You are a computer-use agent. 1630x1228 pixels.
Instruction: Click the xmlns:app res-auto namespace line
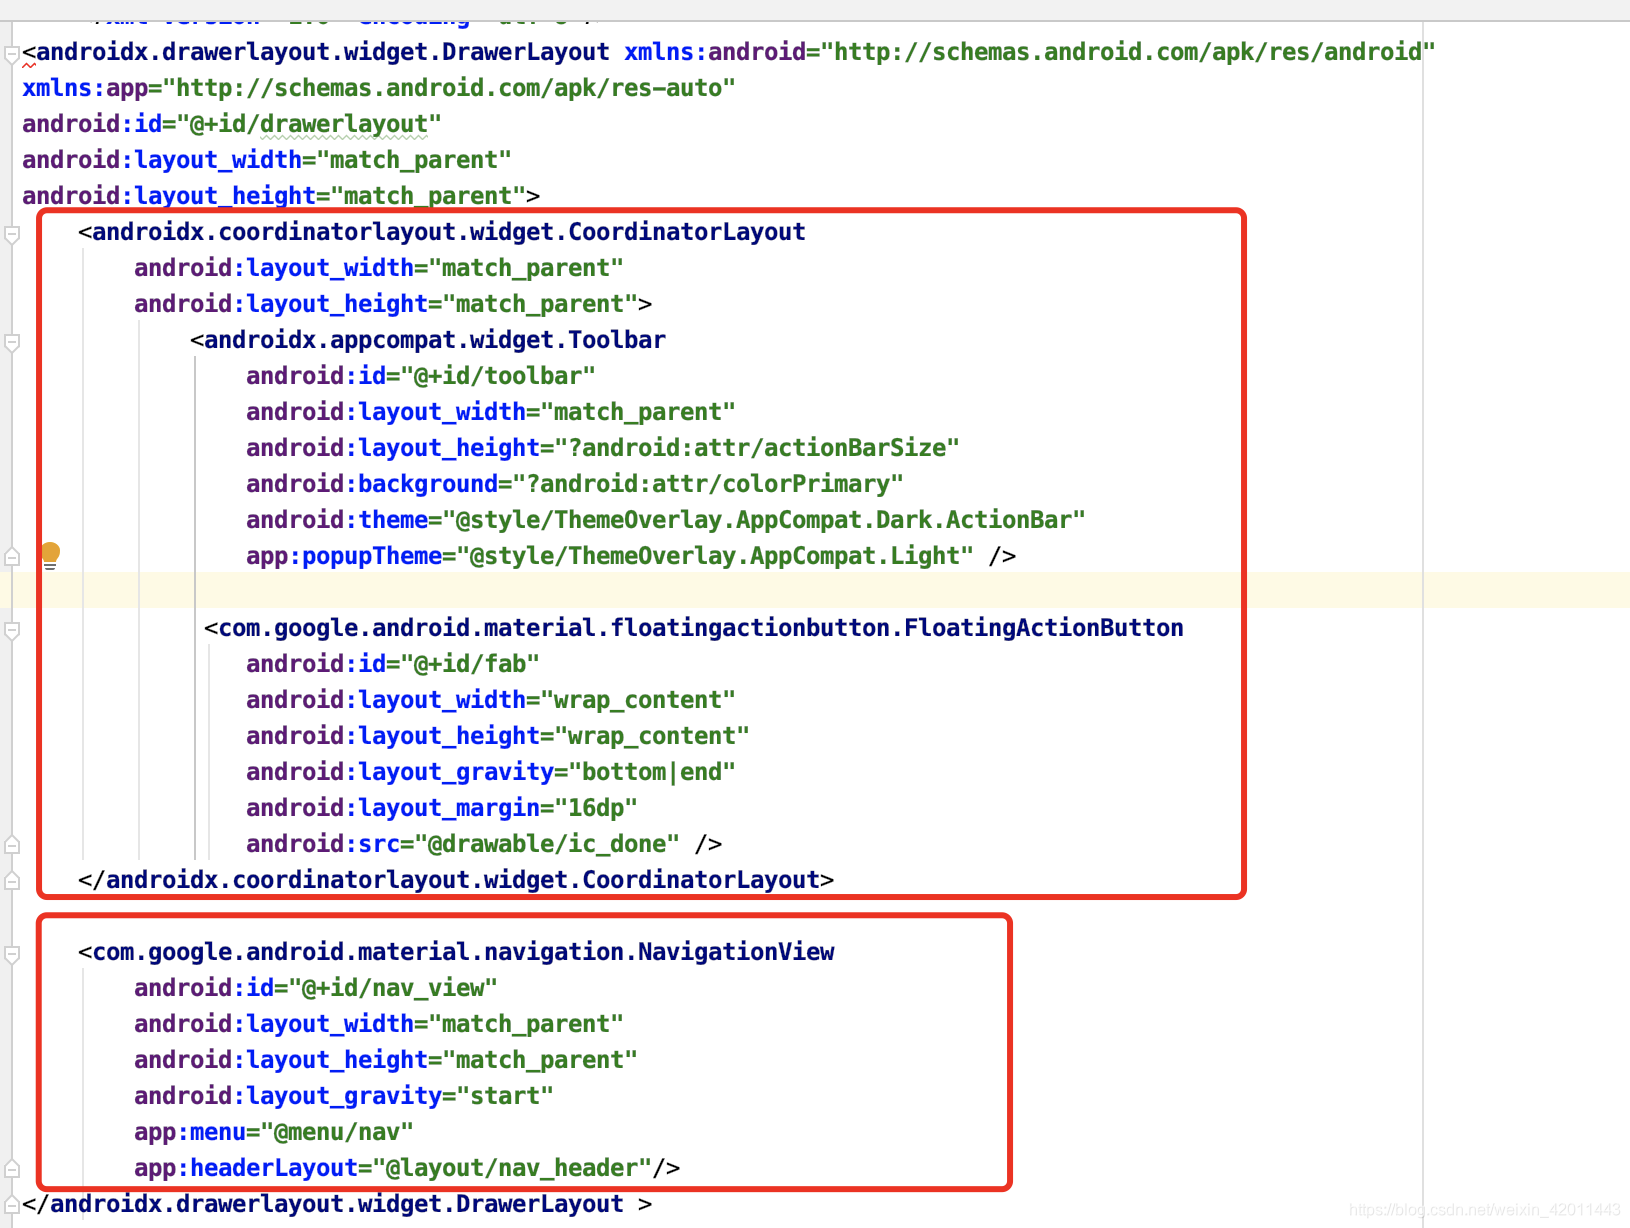pos(379,88)
